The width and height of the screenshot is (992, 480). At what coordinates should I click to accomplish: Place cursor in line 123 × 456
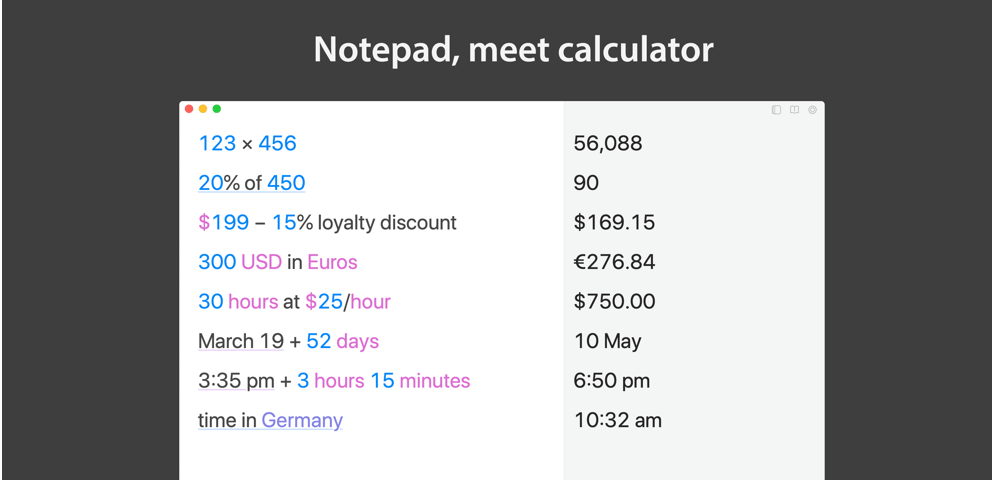click(247, 144)
